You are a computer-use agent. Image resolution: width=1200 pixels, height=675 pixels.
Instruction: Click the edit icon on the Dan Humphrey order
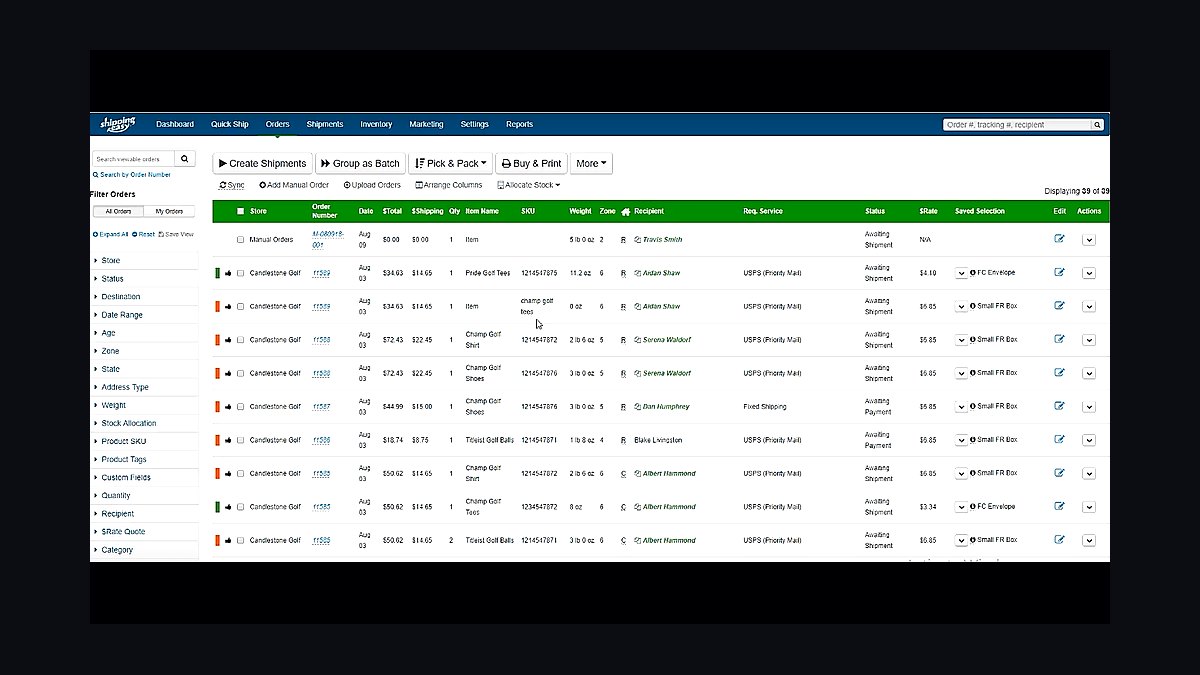1059,406
